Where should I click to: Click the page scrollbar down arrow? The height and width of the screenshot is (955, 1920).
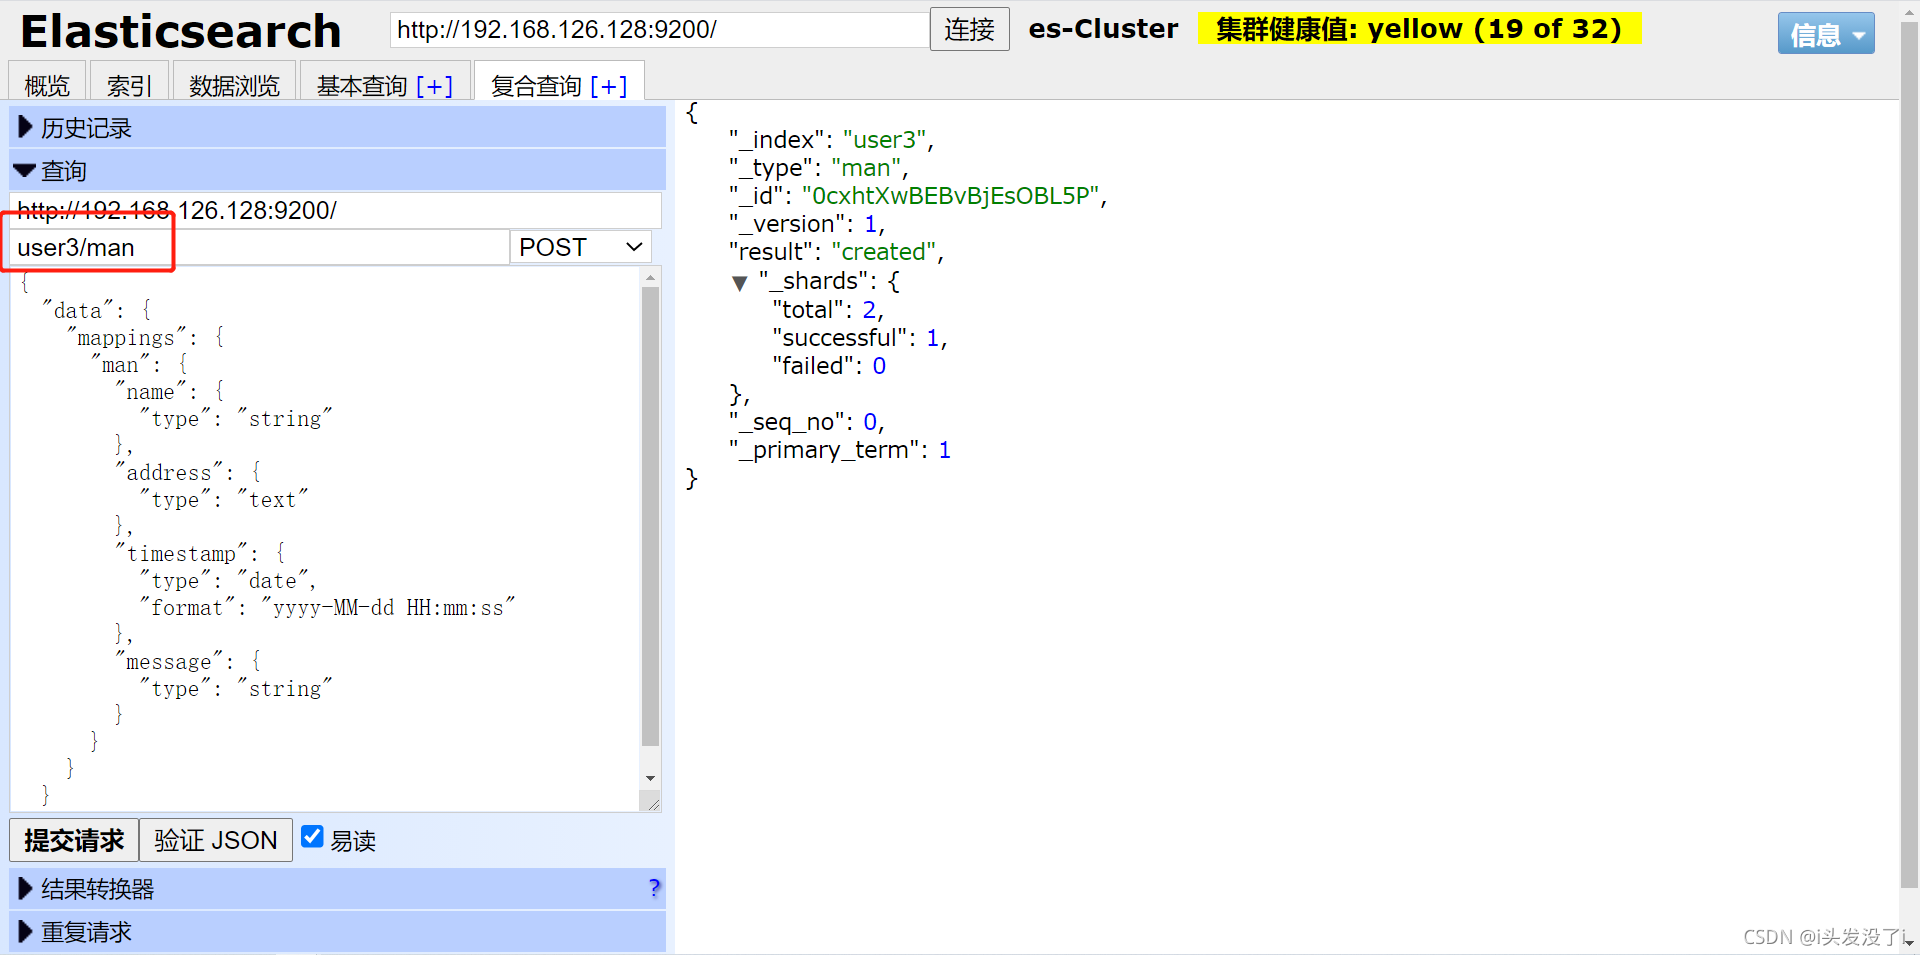(x=1909, y=942)
